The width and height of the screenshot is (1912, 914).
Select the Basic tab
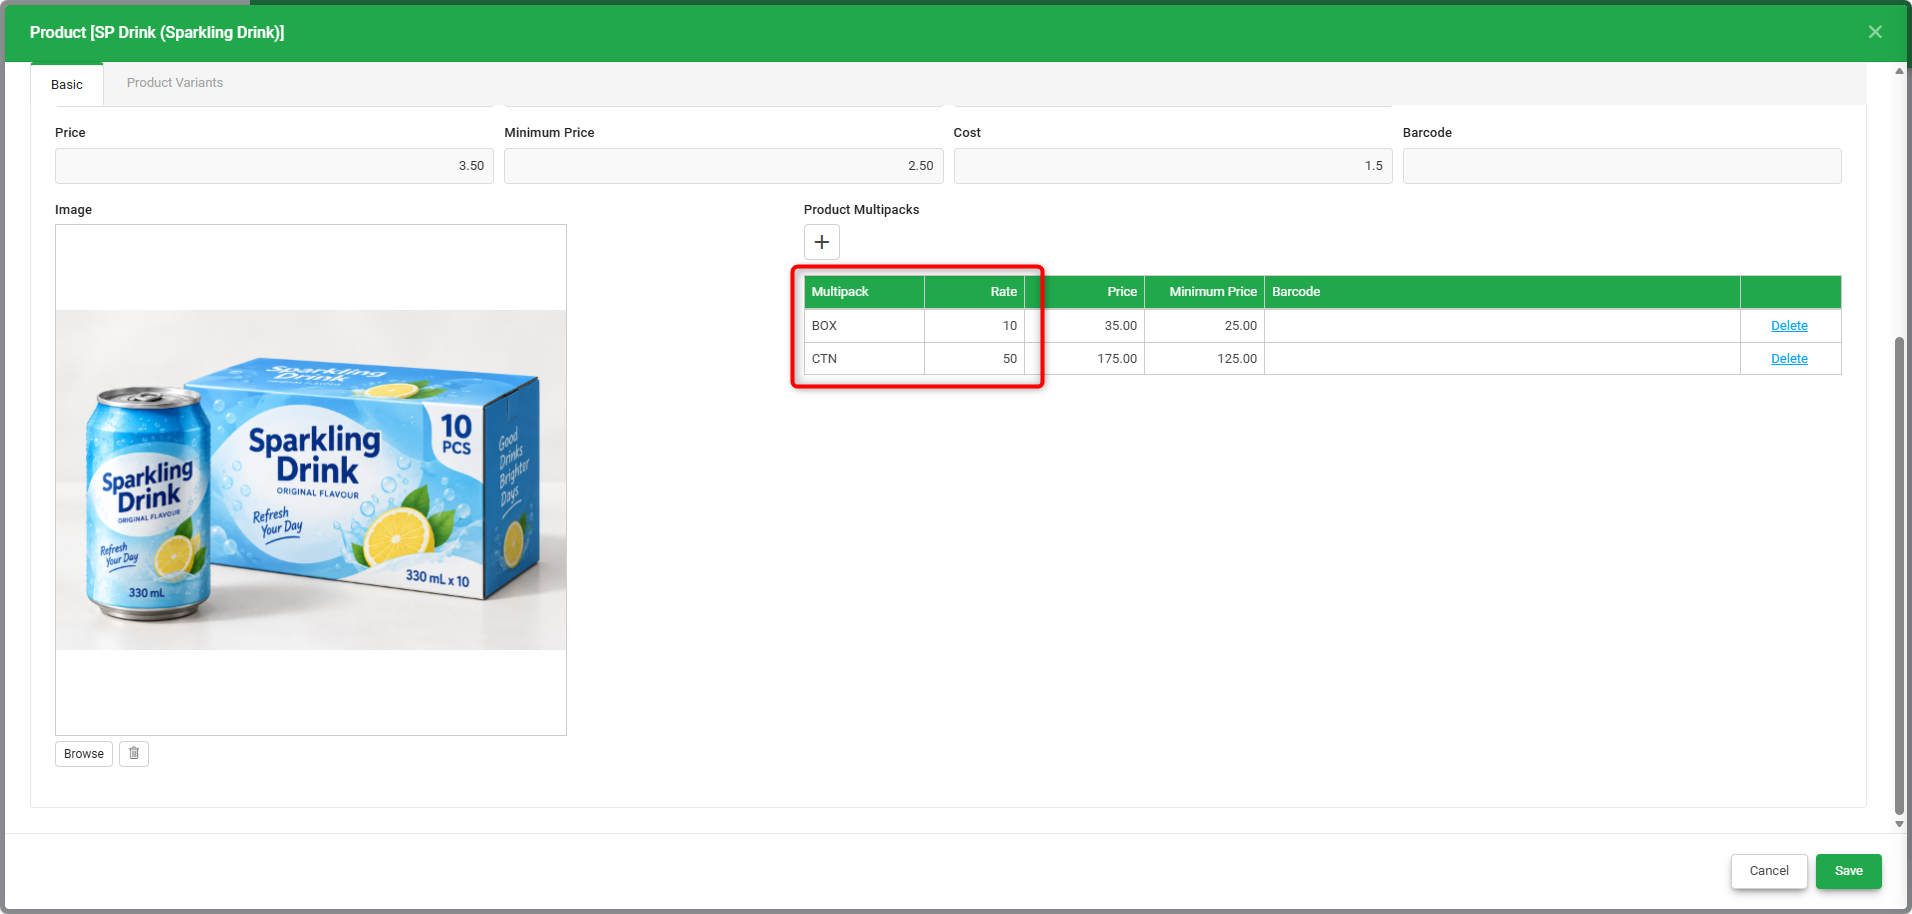click(67, 84)
